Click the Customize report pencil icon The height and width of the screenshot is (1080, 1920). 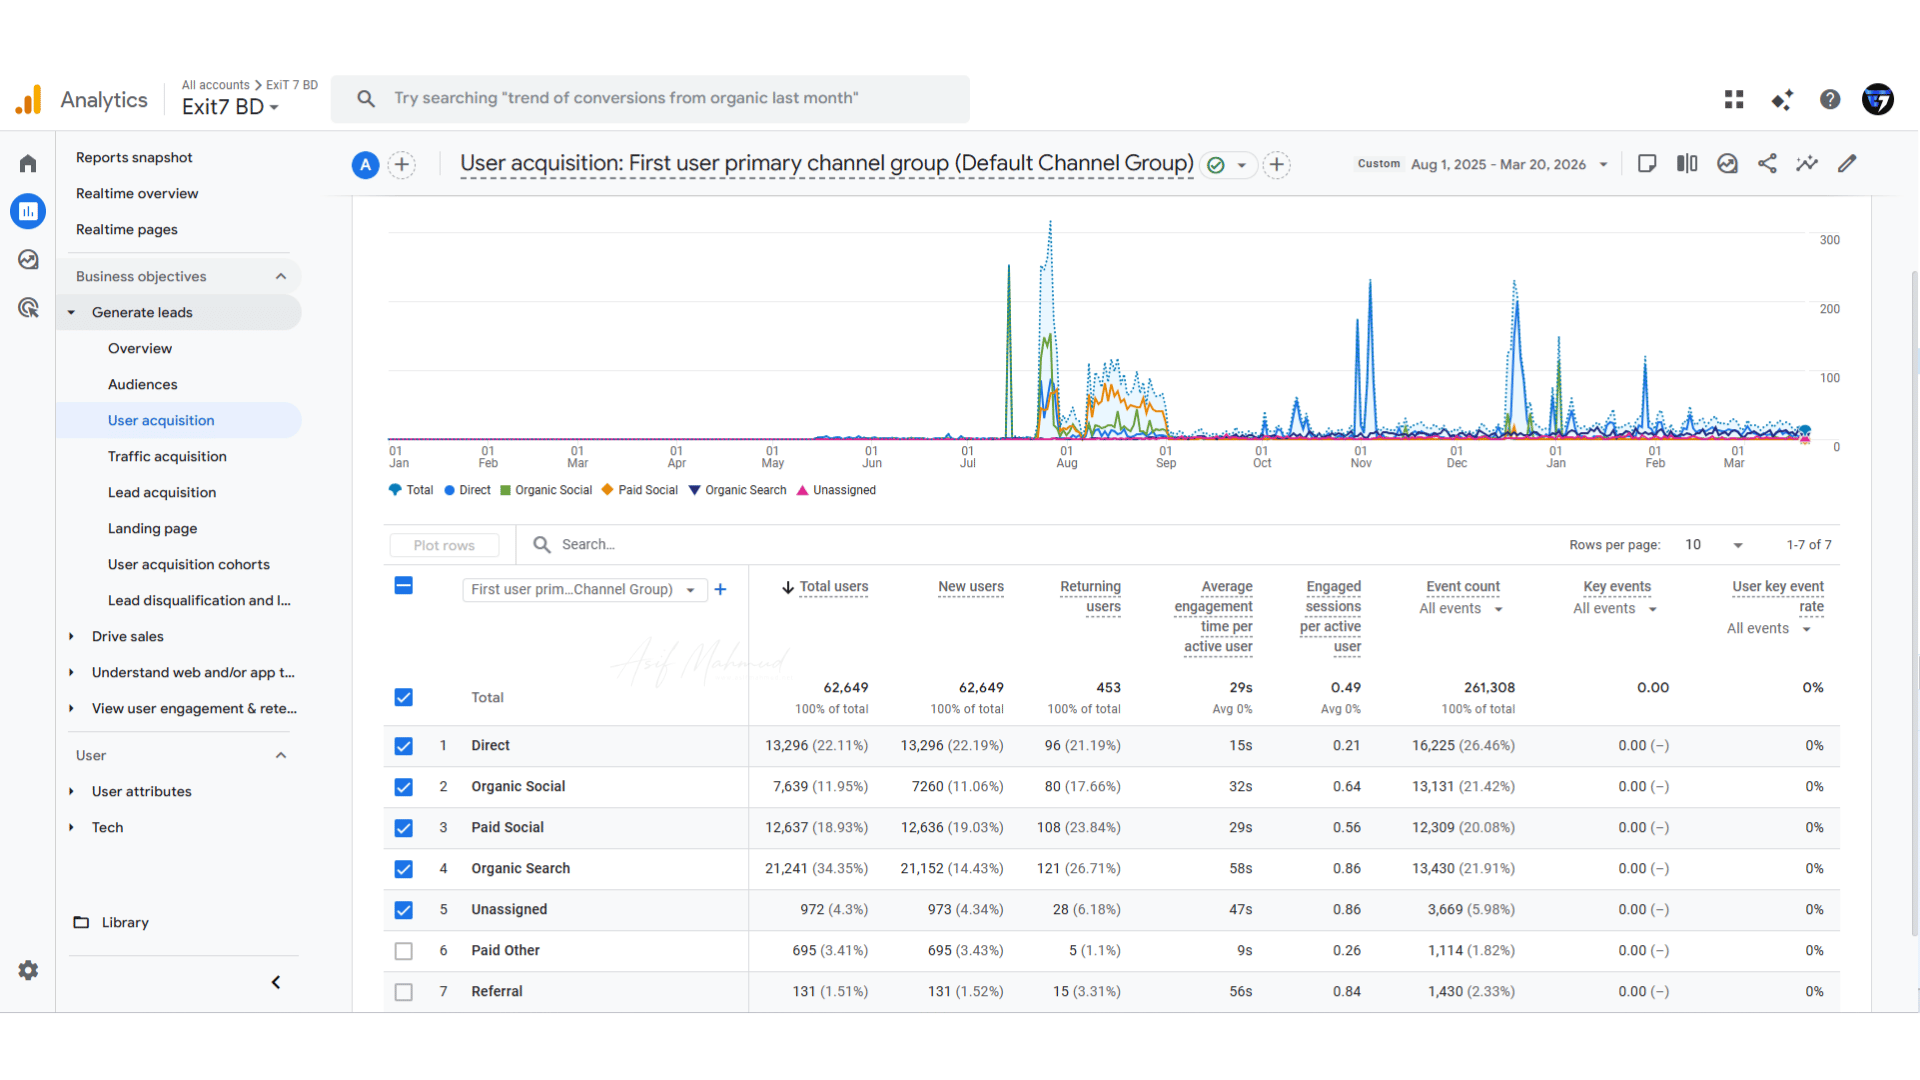click(x=1847, y=164)
